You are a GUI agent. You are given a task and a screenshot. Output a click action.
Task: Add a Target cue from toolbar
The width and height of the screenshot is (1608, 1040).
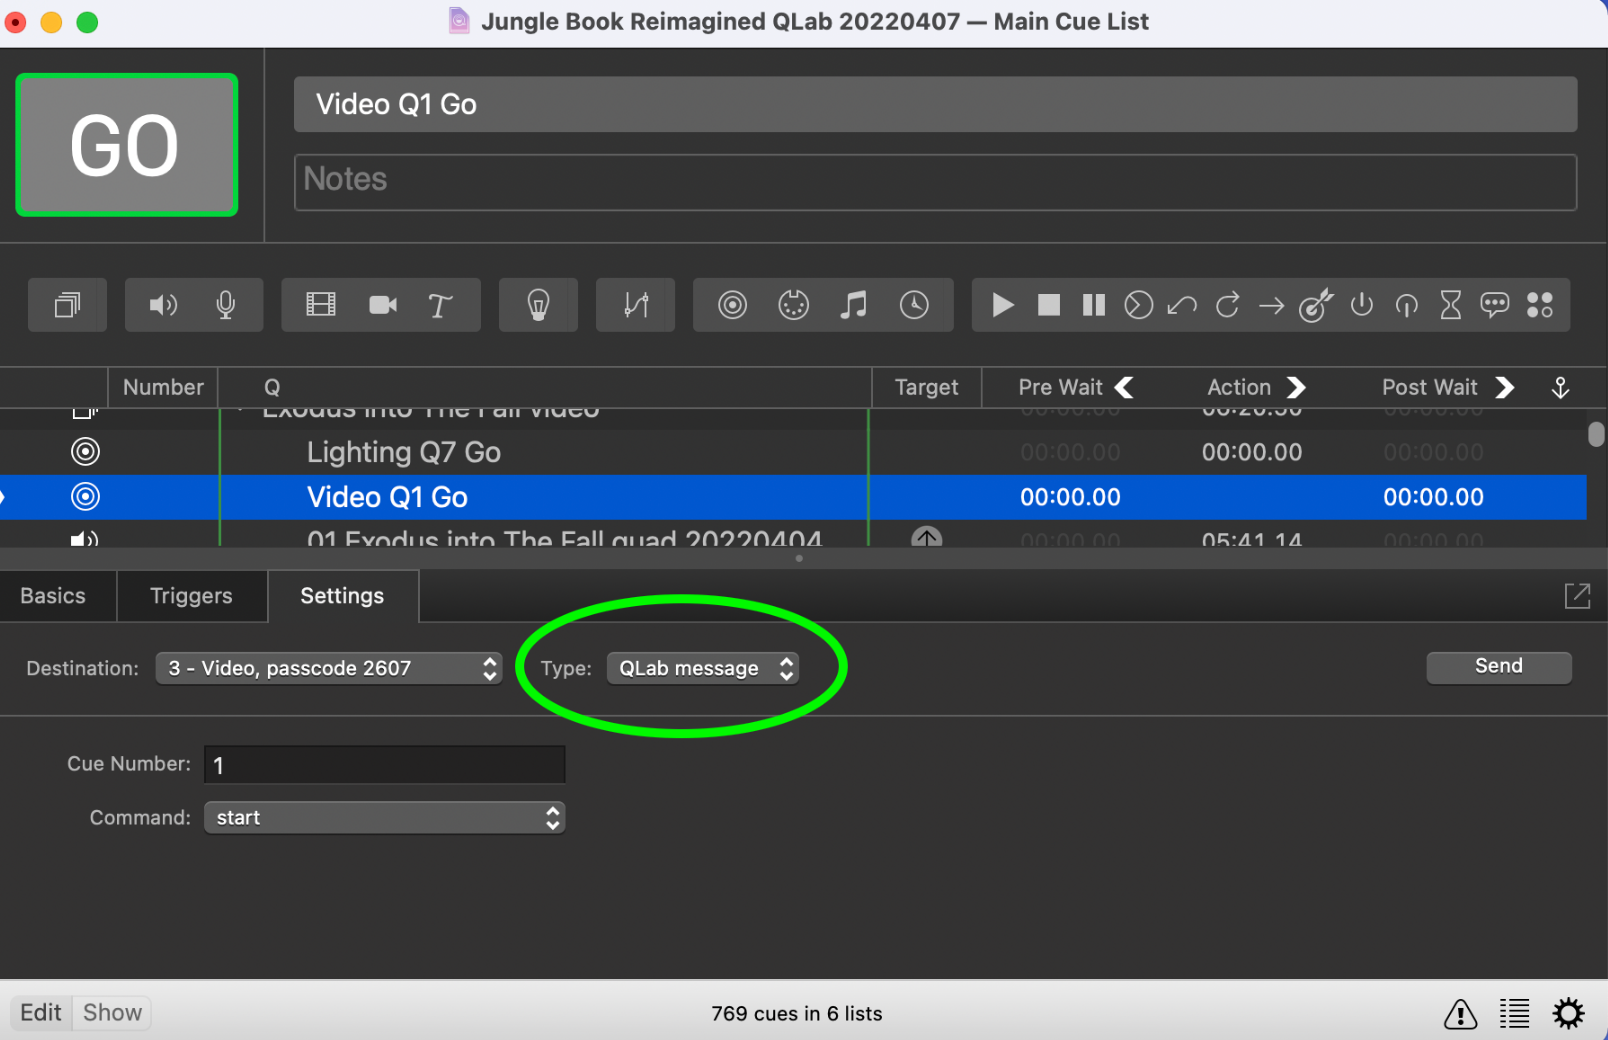click(x=1316, y=305)
